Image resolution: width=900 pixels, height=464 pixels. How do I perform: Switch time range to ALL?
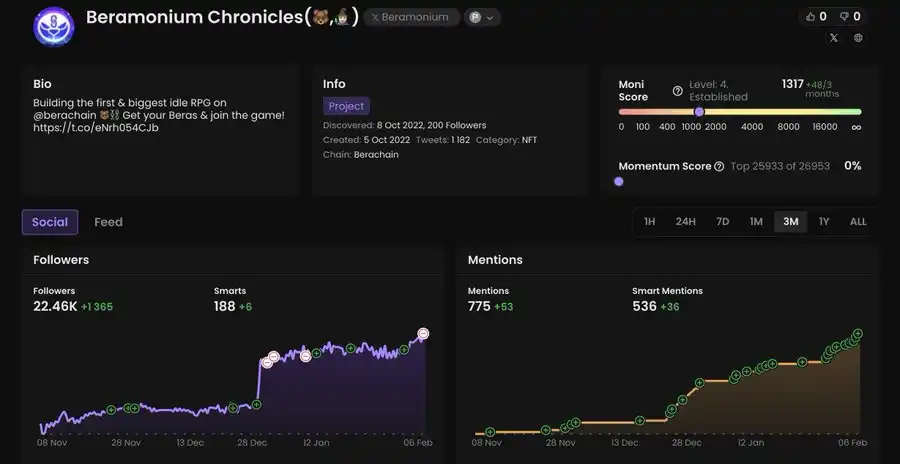(857, 222)
